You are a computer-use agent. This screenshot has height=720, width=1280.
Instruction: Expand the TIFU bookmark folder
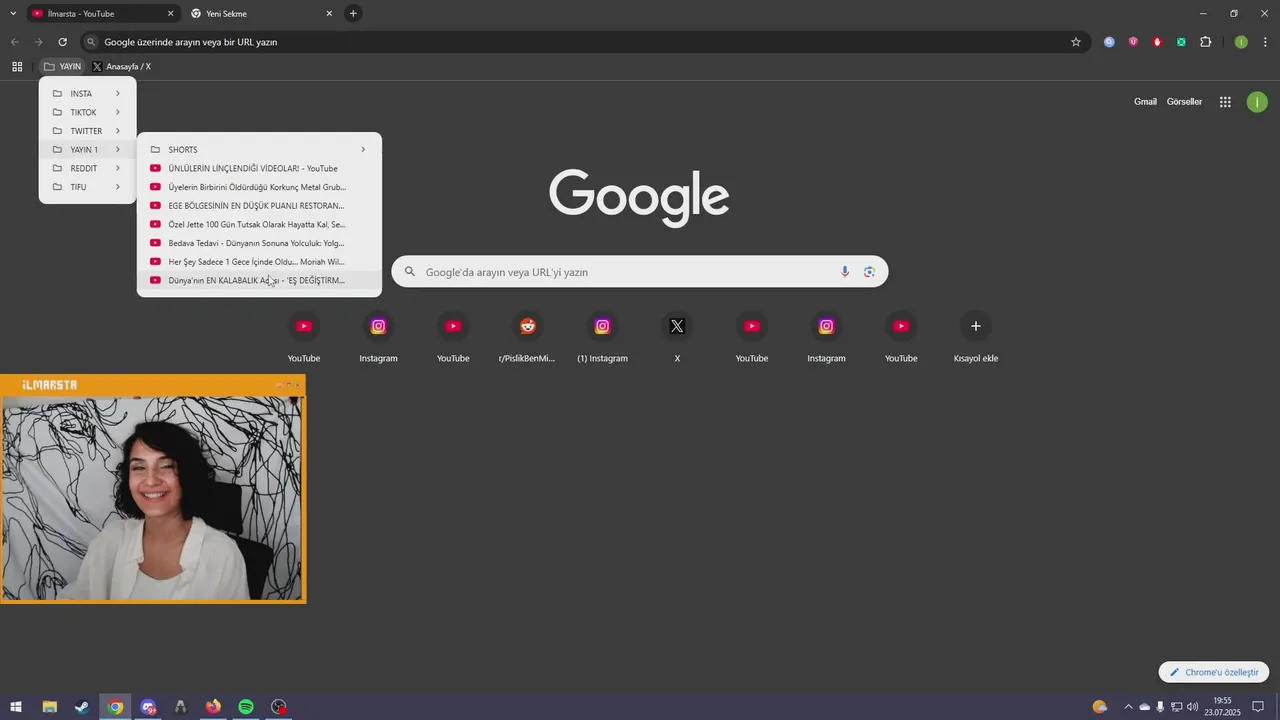tap(87, 187)
